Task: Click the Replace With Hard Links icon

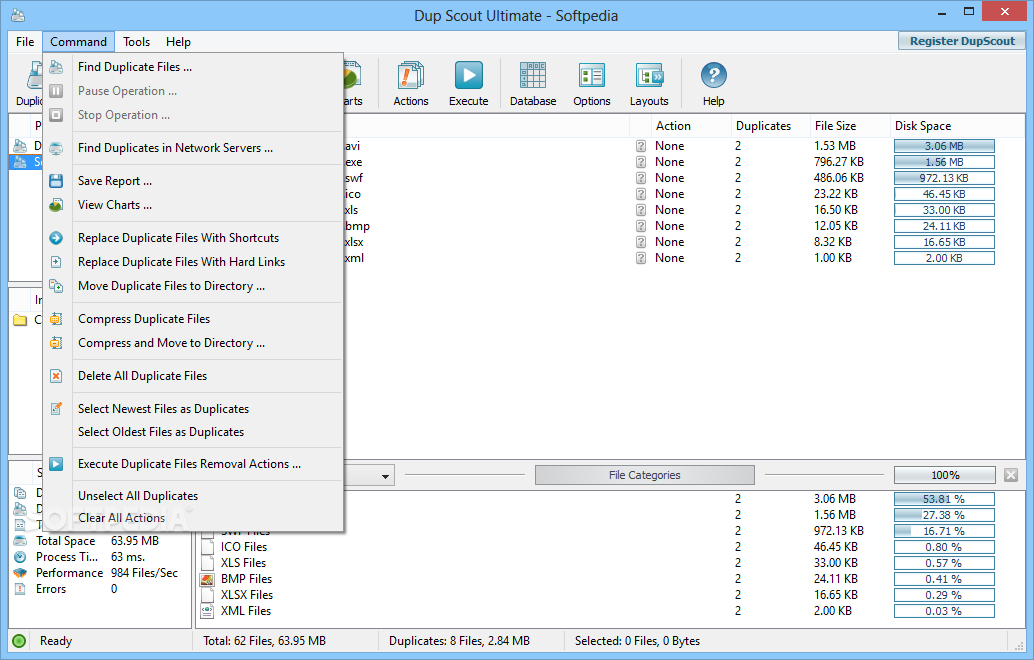Action: tap(56, 262)
